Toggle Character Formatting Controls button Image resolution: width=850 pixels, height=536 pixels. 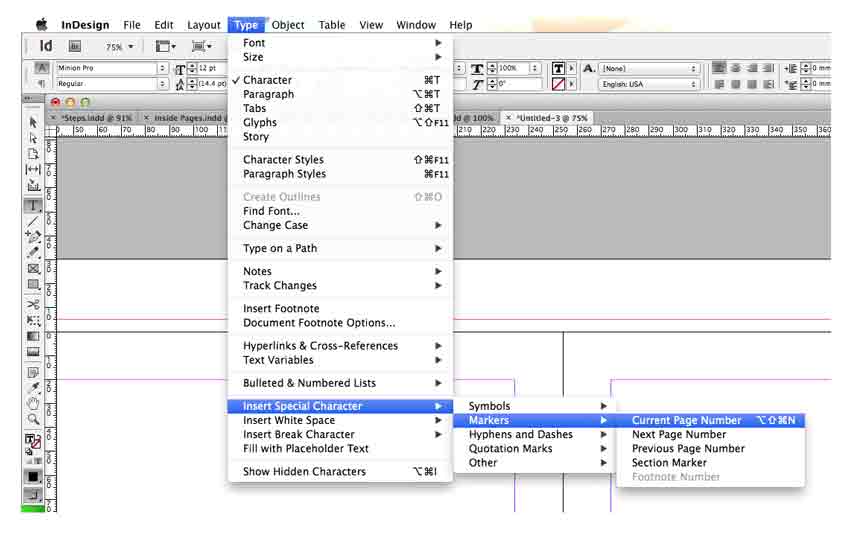[x=41, y=68]
